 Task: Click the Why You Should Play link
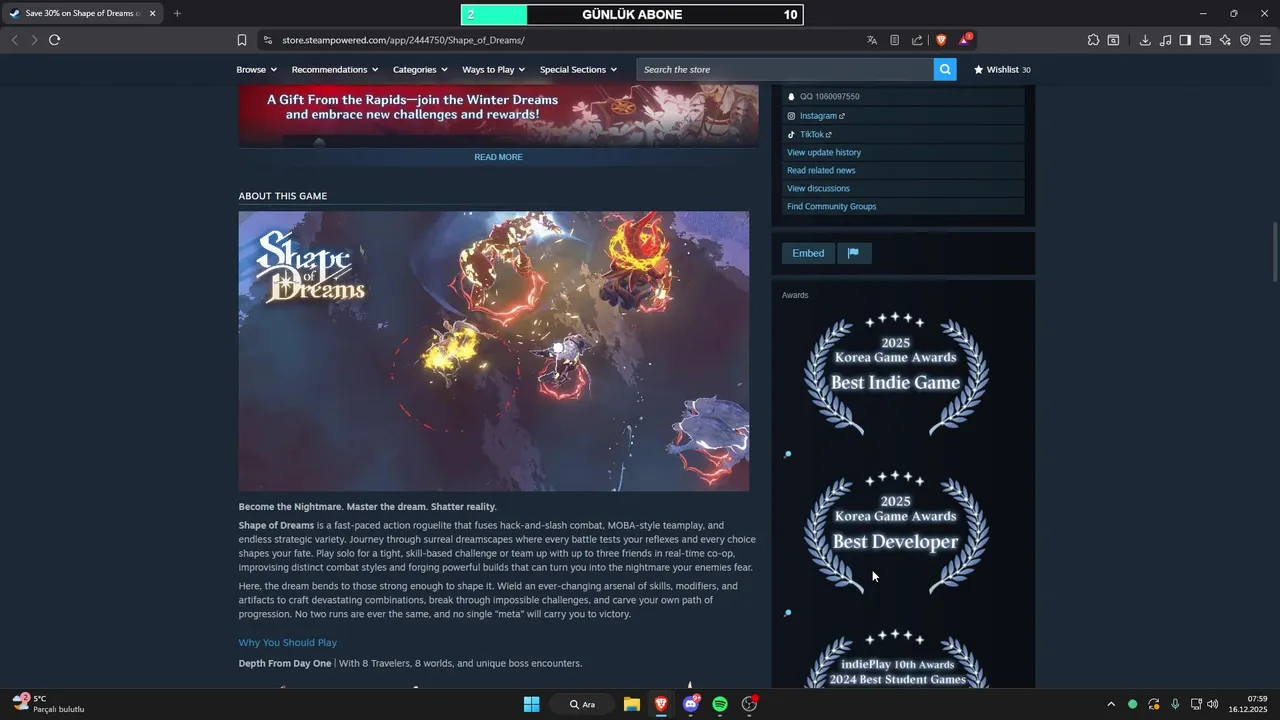point(288,642)
